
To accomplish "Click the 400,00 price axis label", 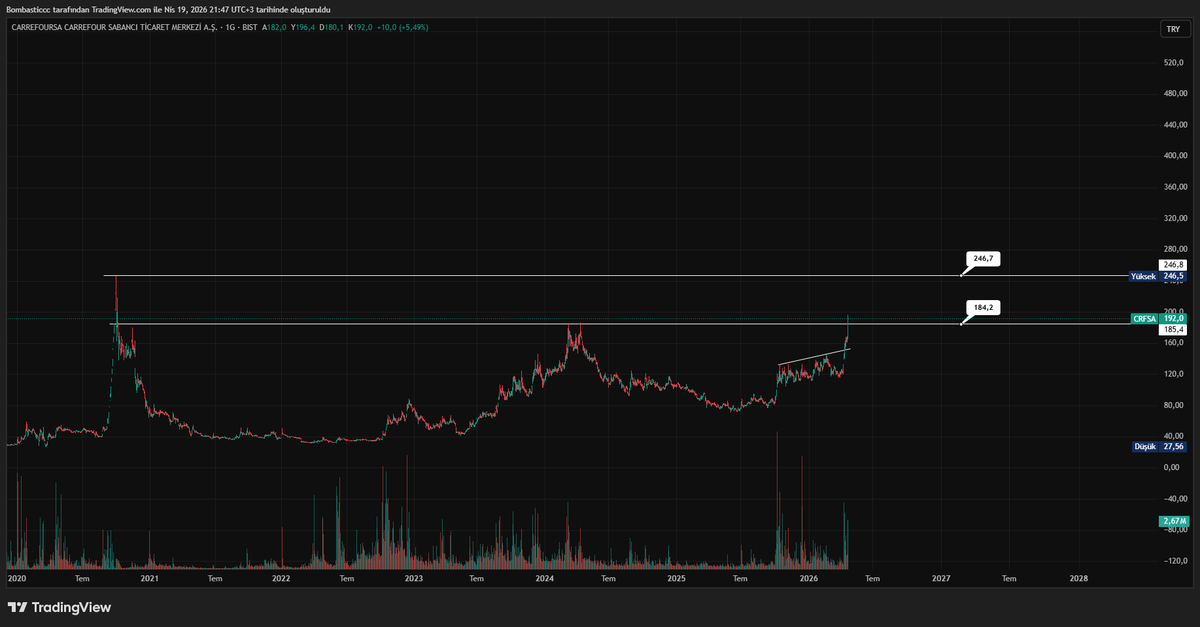I will (1174, 156).
